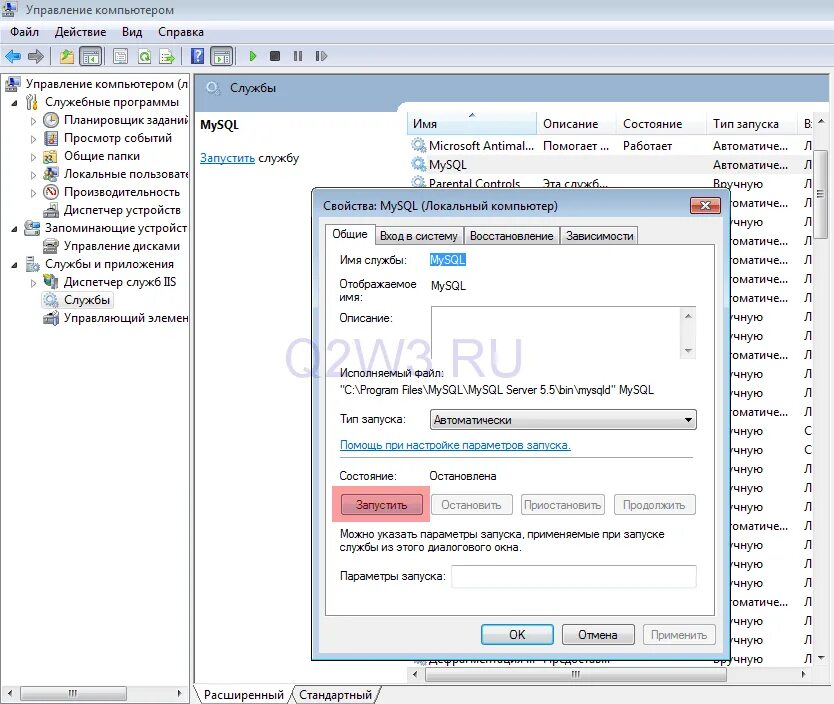Click the Диспетчер служб IIS icon

51,282
